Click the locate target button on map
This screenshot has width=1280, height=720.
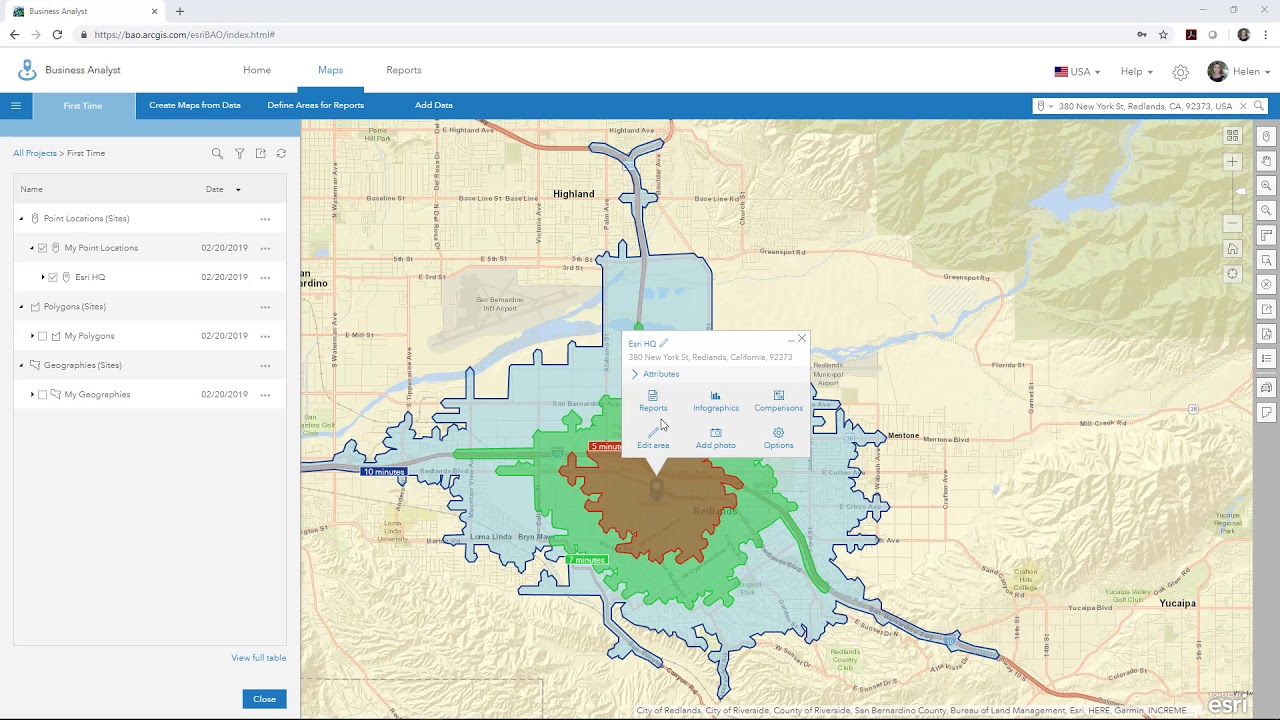pyautogui.click(x=1233, y=274)
